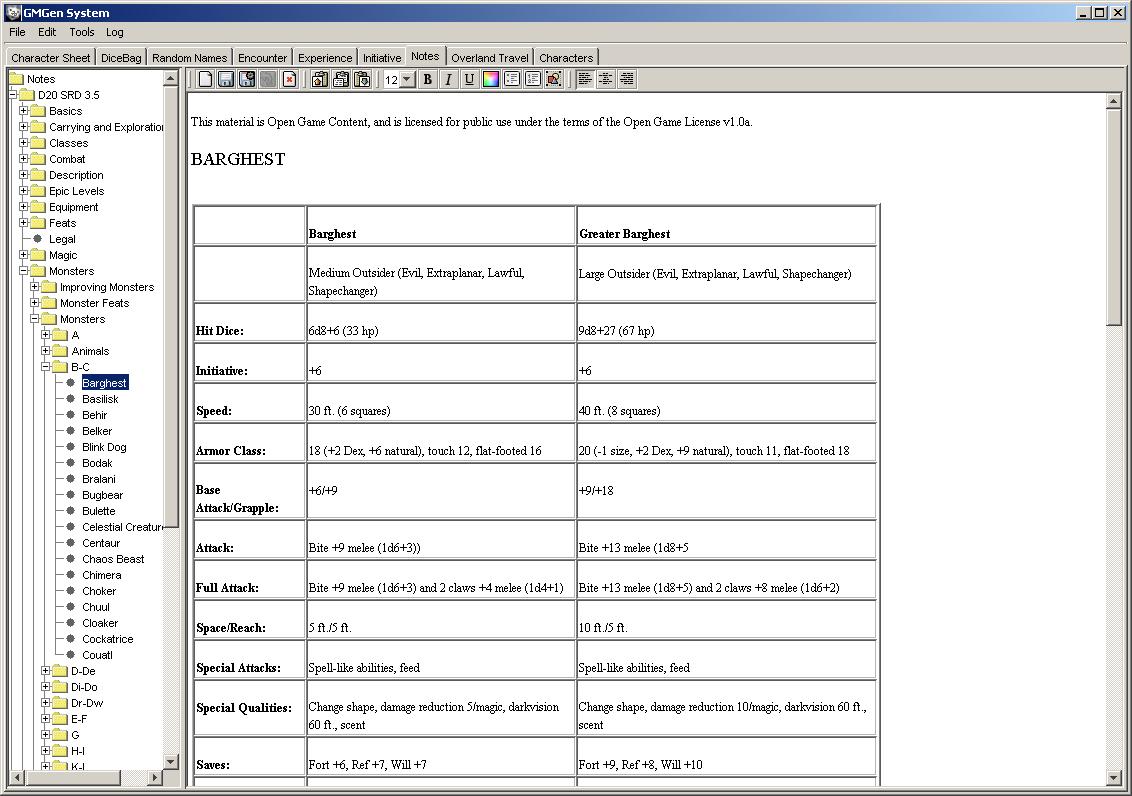This screenshot has height=796, width=1132.
Task: Align text to the right
Action: coord(627,79)
